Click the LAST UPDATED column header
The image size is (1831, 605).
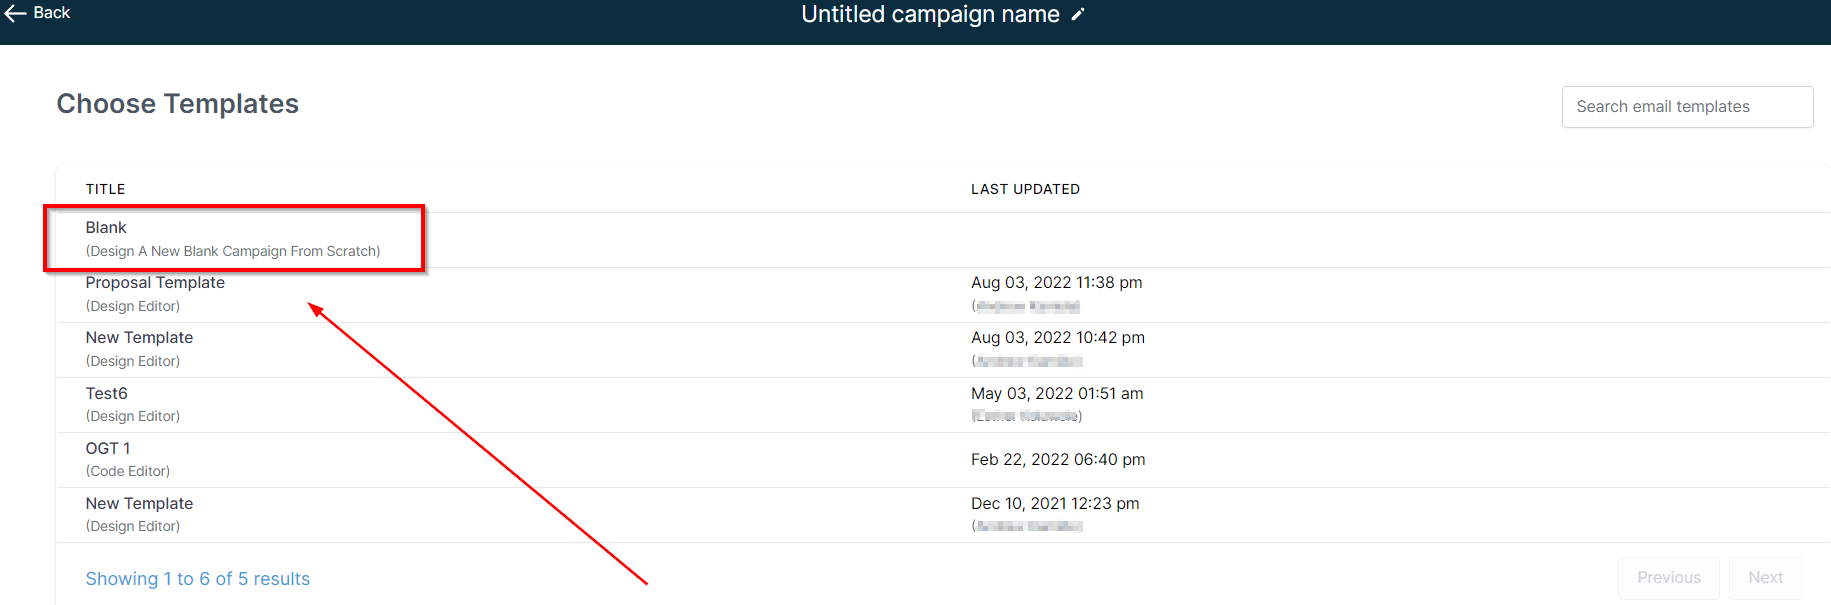coord(1025,189)
